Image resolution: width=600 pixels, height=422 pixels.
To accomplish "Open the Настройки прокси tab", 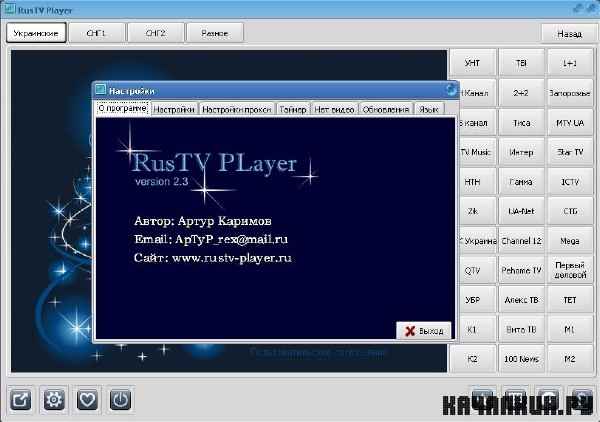I will 237,109.
